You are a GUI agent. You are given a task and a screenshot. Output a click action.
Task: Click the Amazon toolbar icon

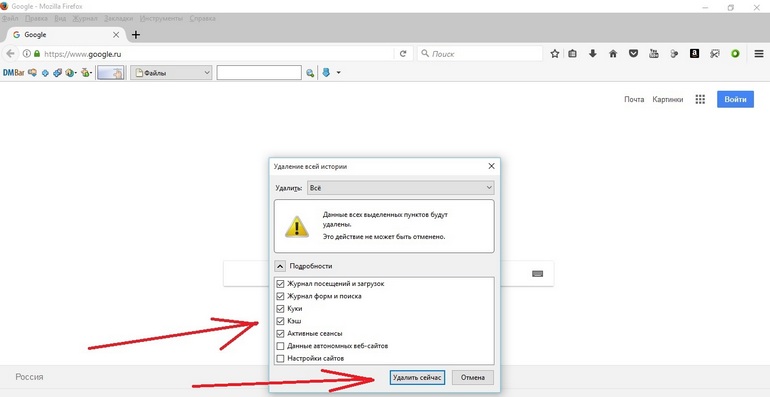694,54
